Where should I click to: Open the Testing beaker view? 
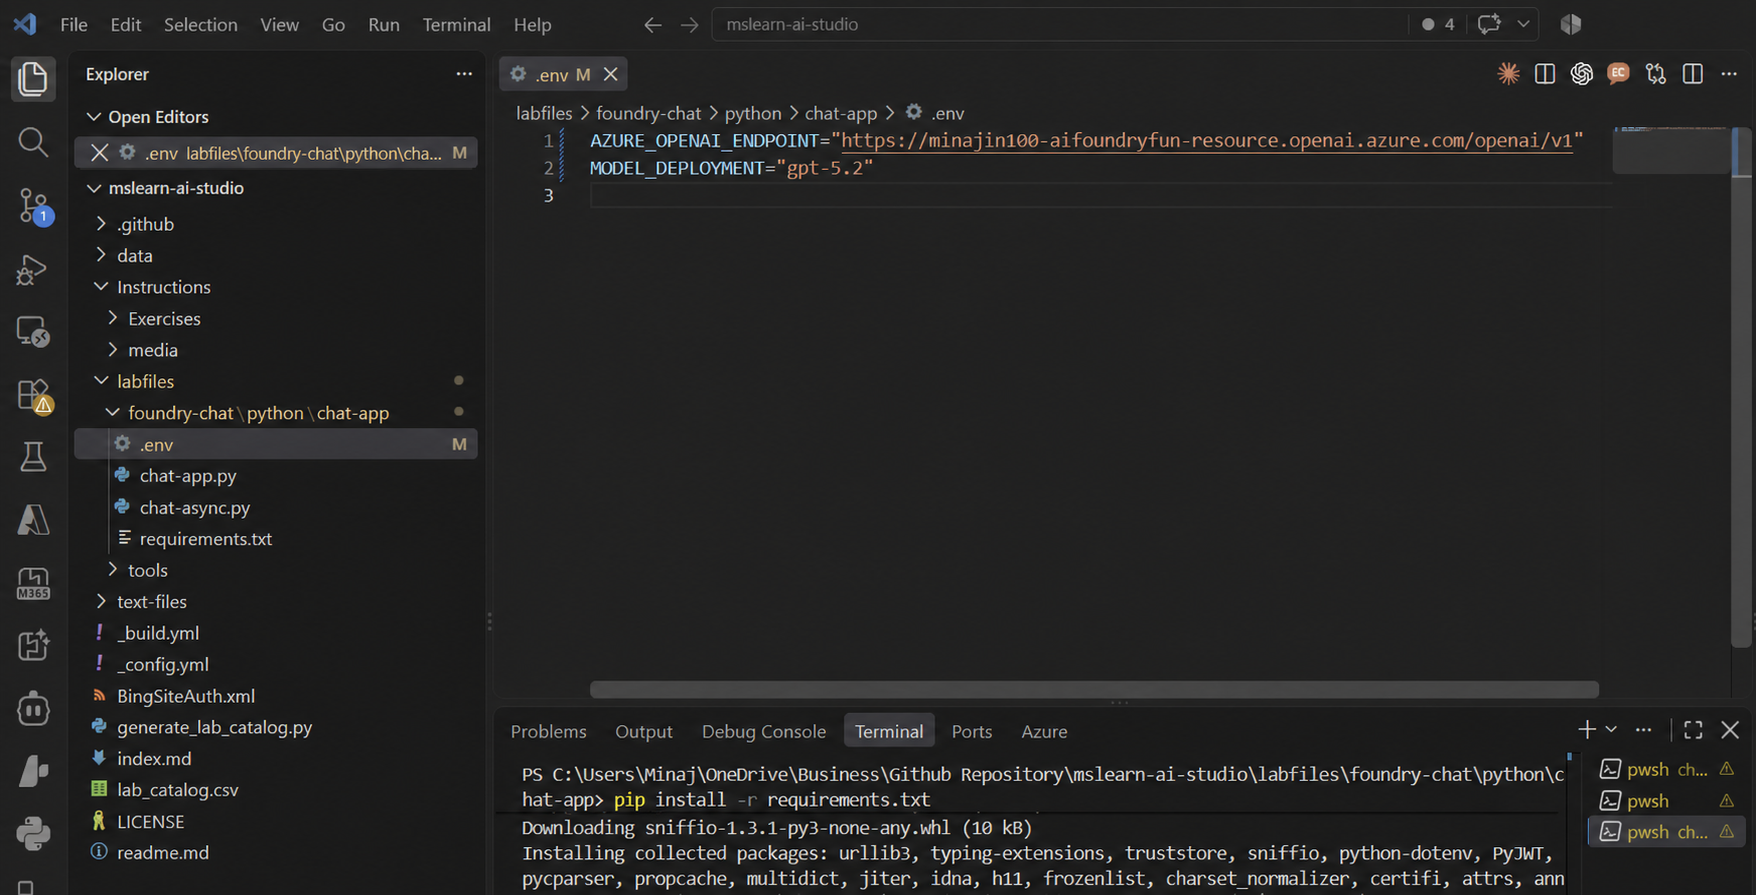33,457
